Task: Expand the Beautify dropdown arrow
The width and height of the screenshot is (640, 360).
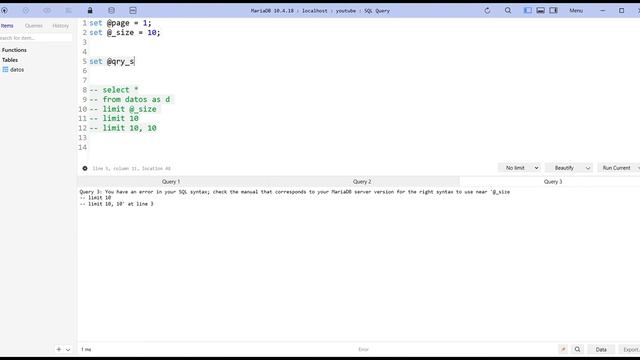Action: tap(588, 168)
